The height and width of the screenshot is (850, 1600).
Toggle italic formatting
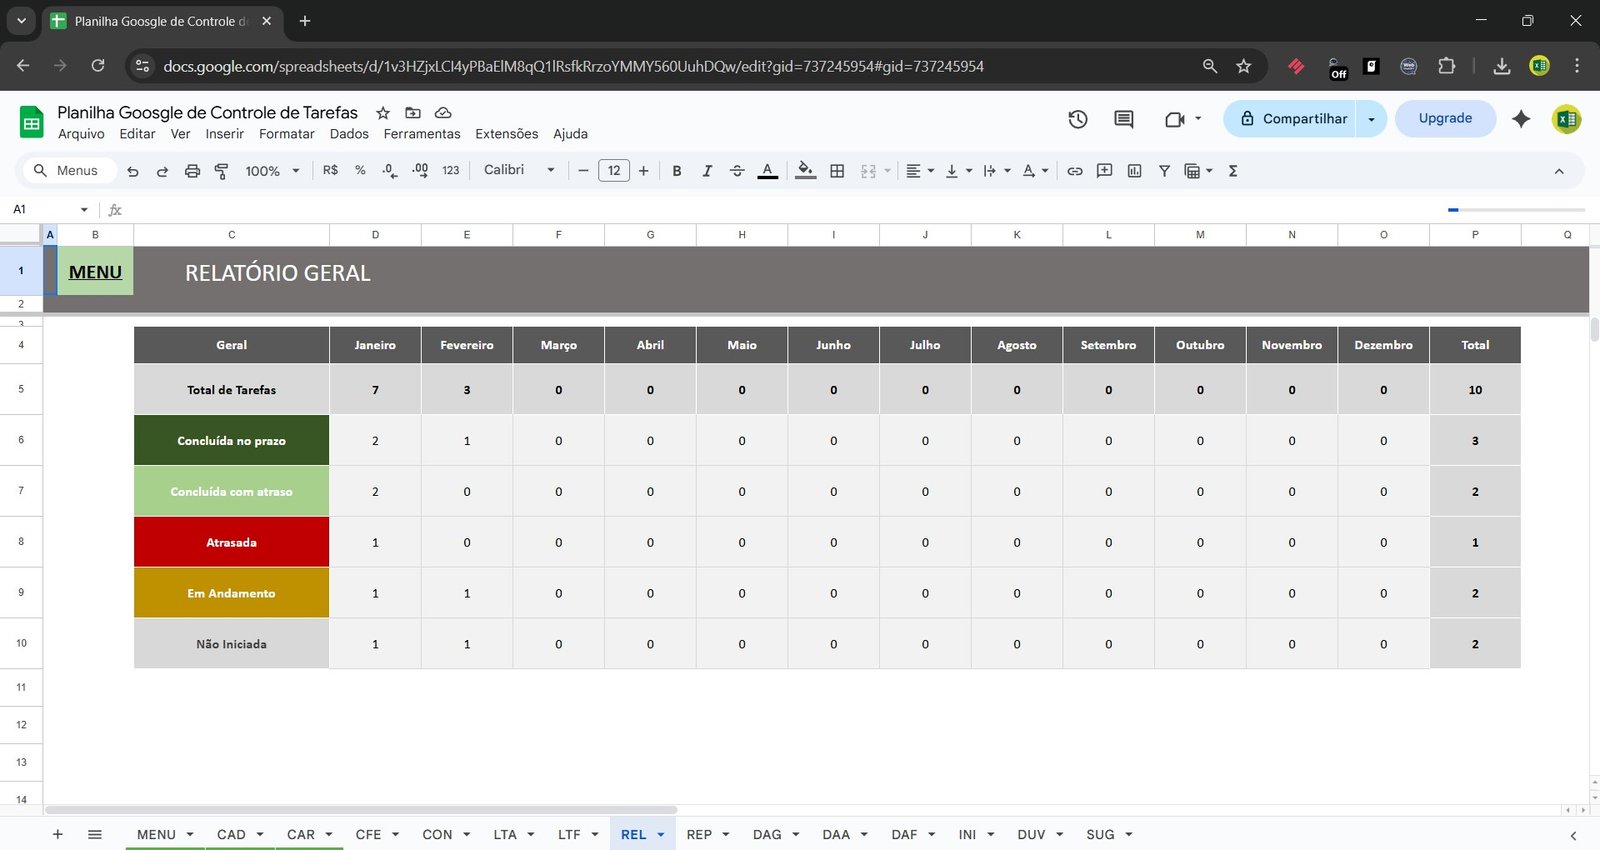click(707, 171)
